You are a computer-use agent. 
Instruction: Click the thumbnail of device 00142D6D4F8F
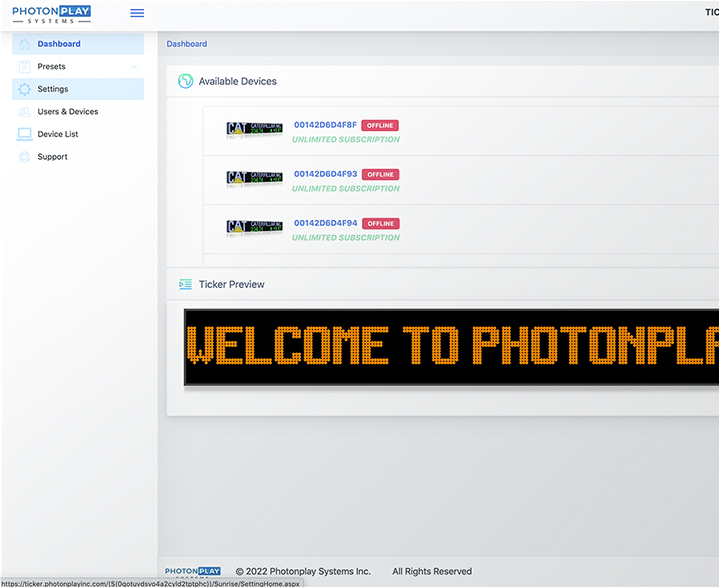pos(254,129)
